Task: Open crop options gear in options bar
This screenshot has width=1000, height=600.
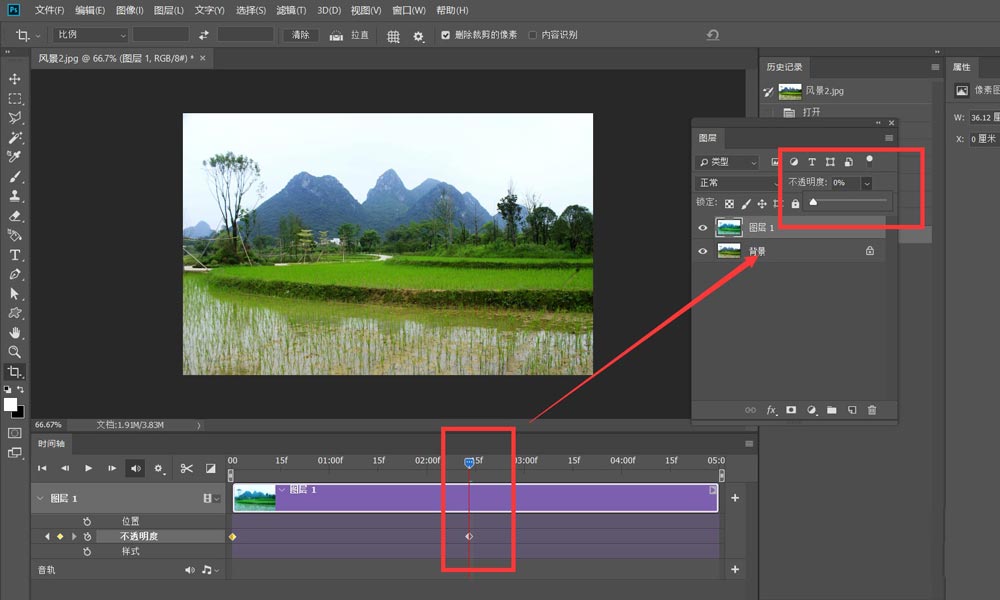Action: coord(418,36)
